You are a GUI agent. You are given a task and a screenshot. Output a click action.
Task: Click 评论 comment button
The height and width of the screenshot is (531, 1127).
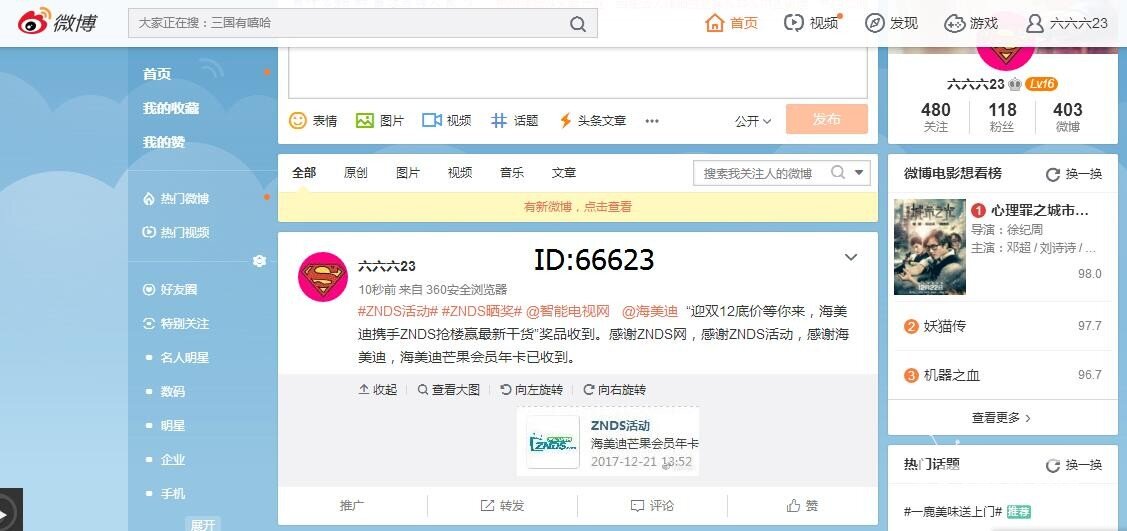[652, 506]
